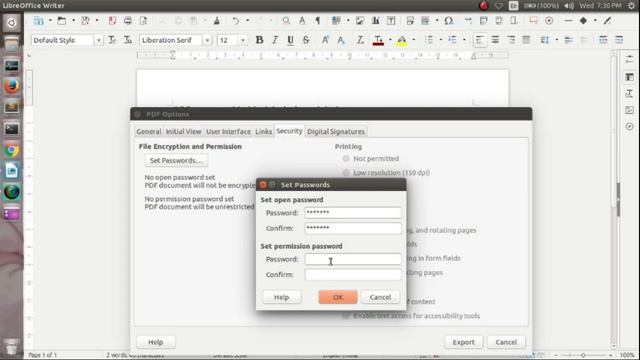Switch to the Security tab

(x=289, y=131)
